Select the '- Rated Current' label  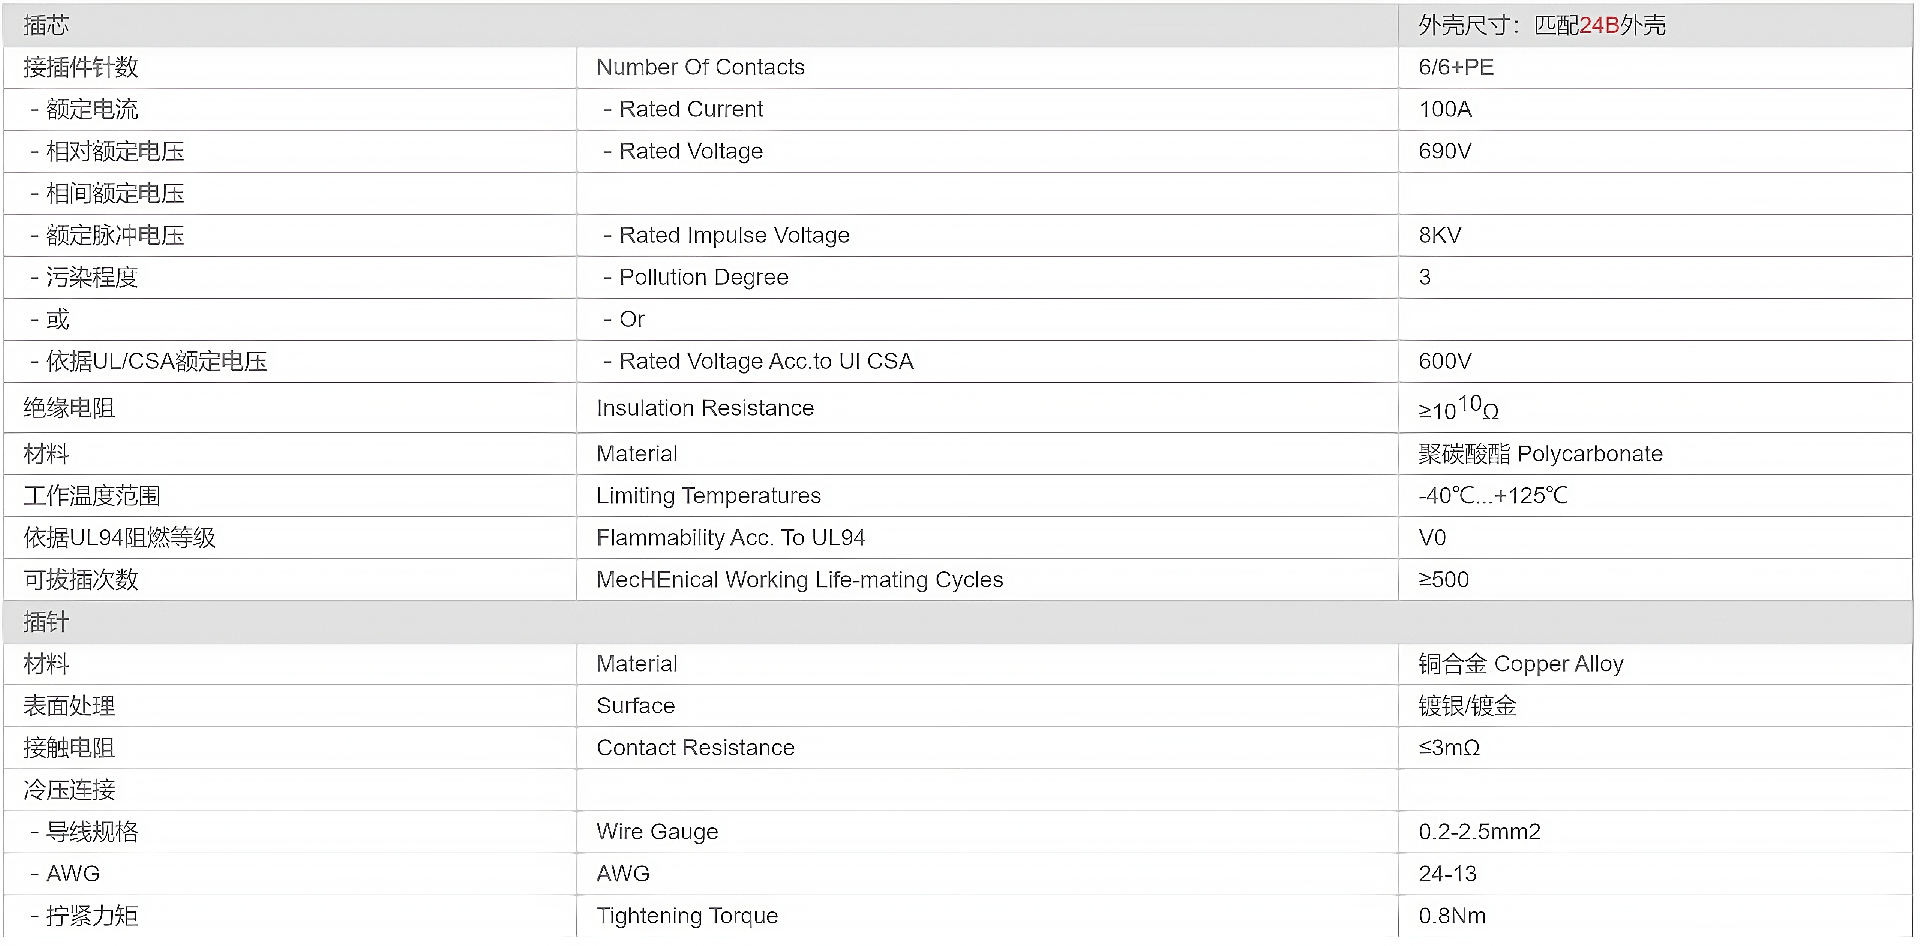point(683,109)
